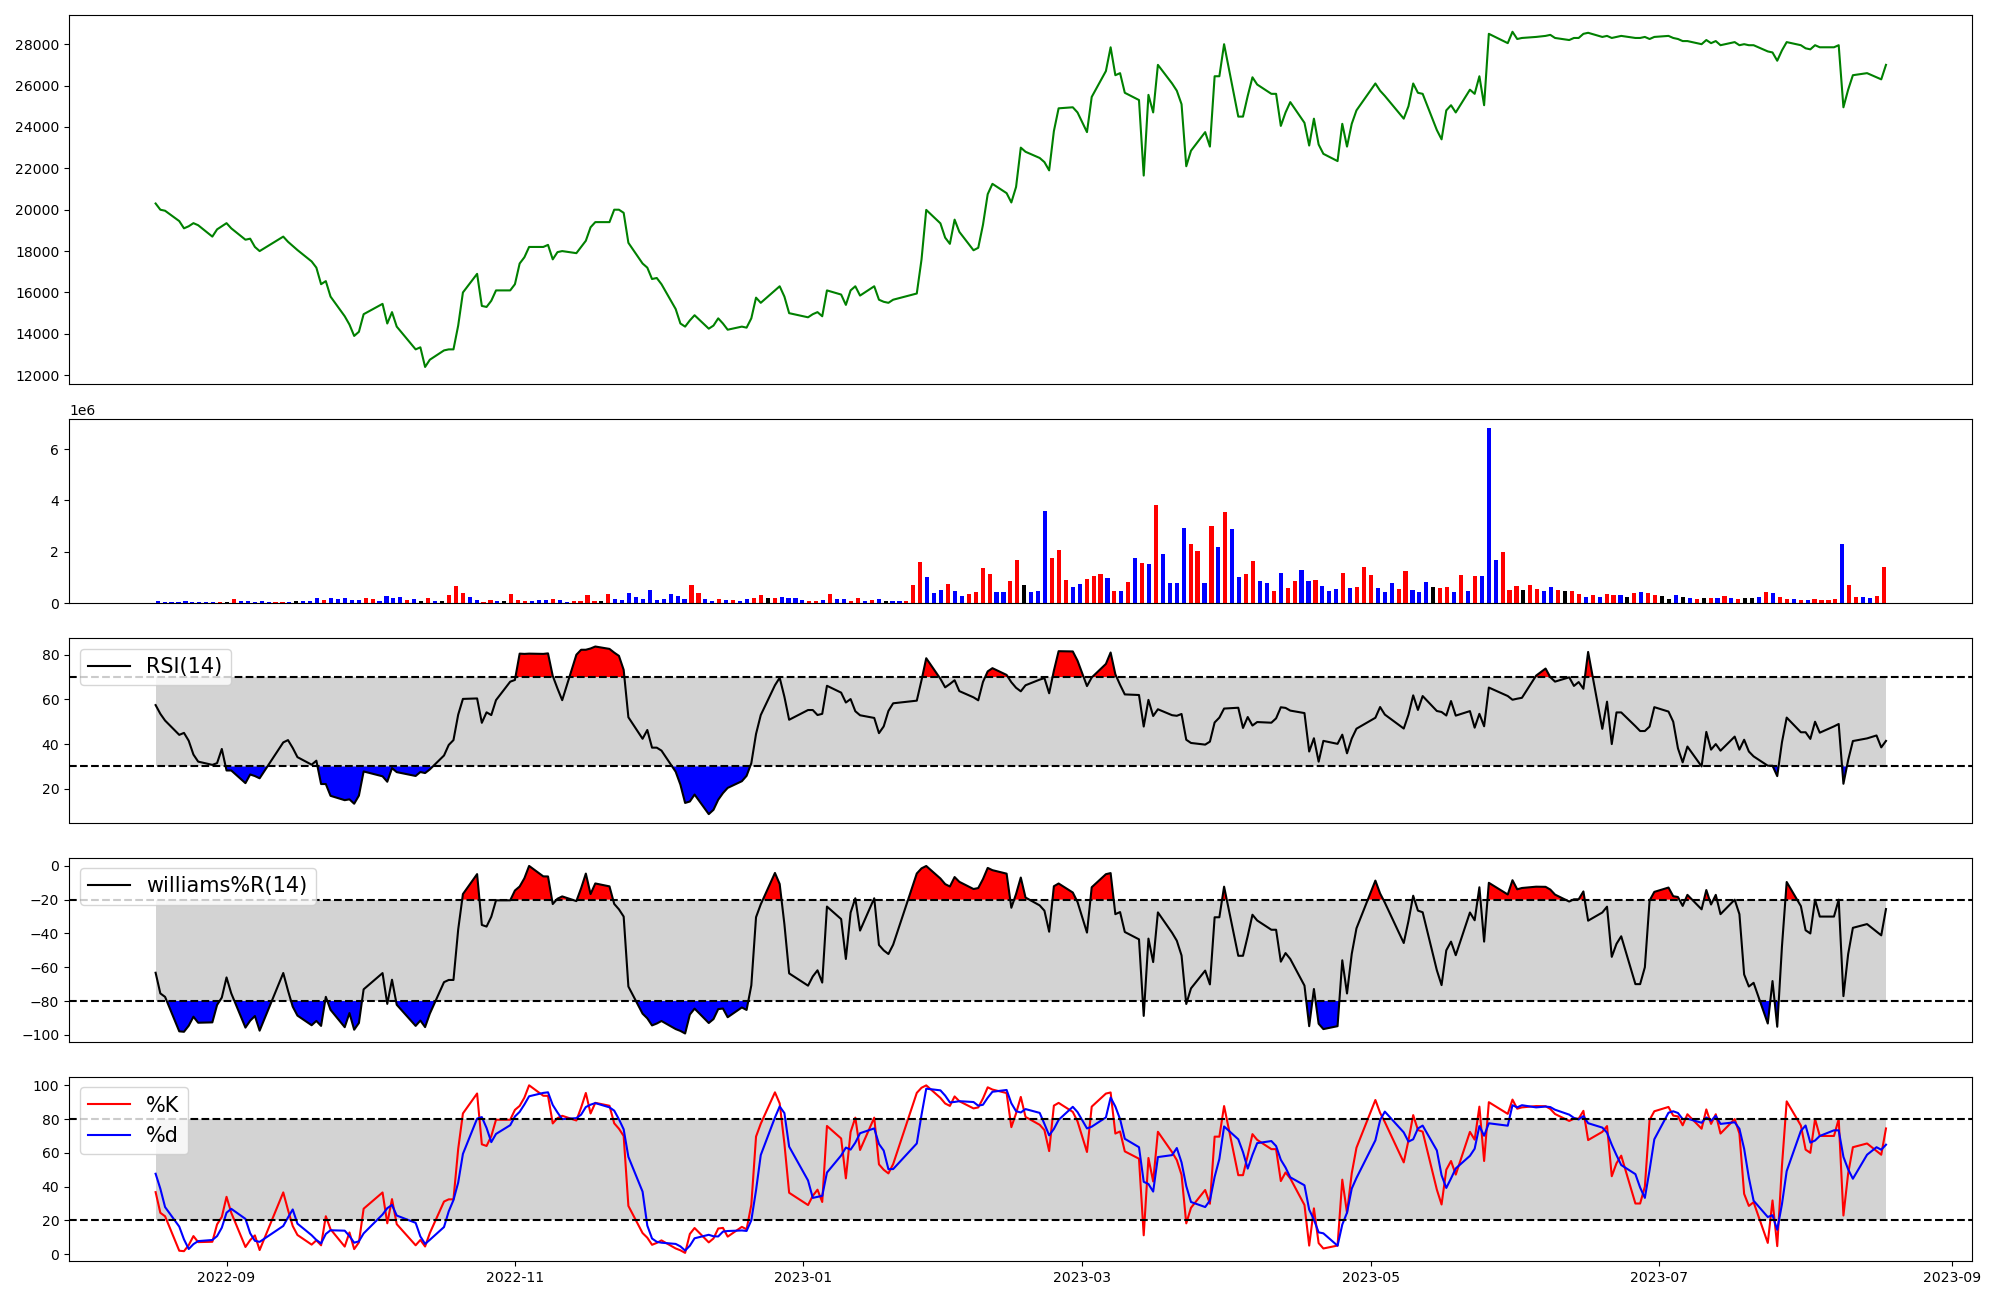
Task: Click the williams%R(14) legend label
Action: click(x=226, y=885)
